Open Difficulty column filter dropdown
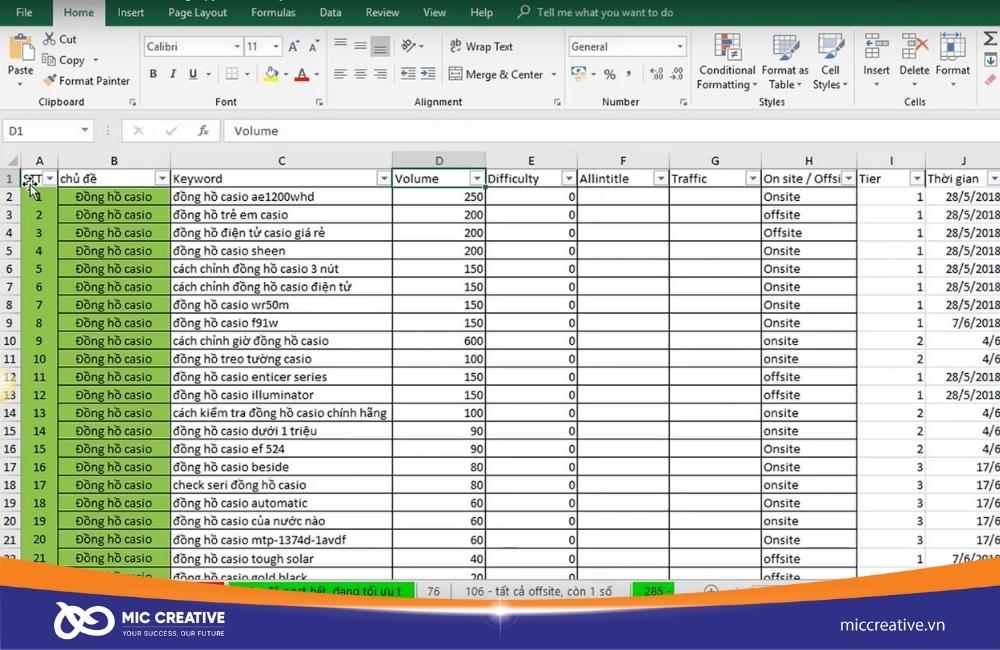The width and height of the screenshot is (1000, 650). [x=568, y=179]
